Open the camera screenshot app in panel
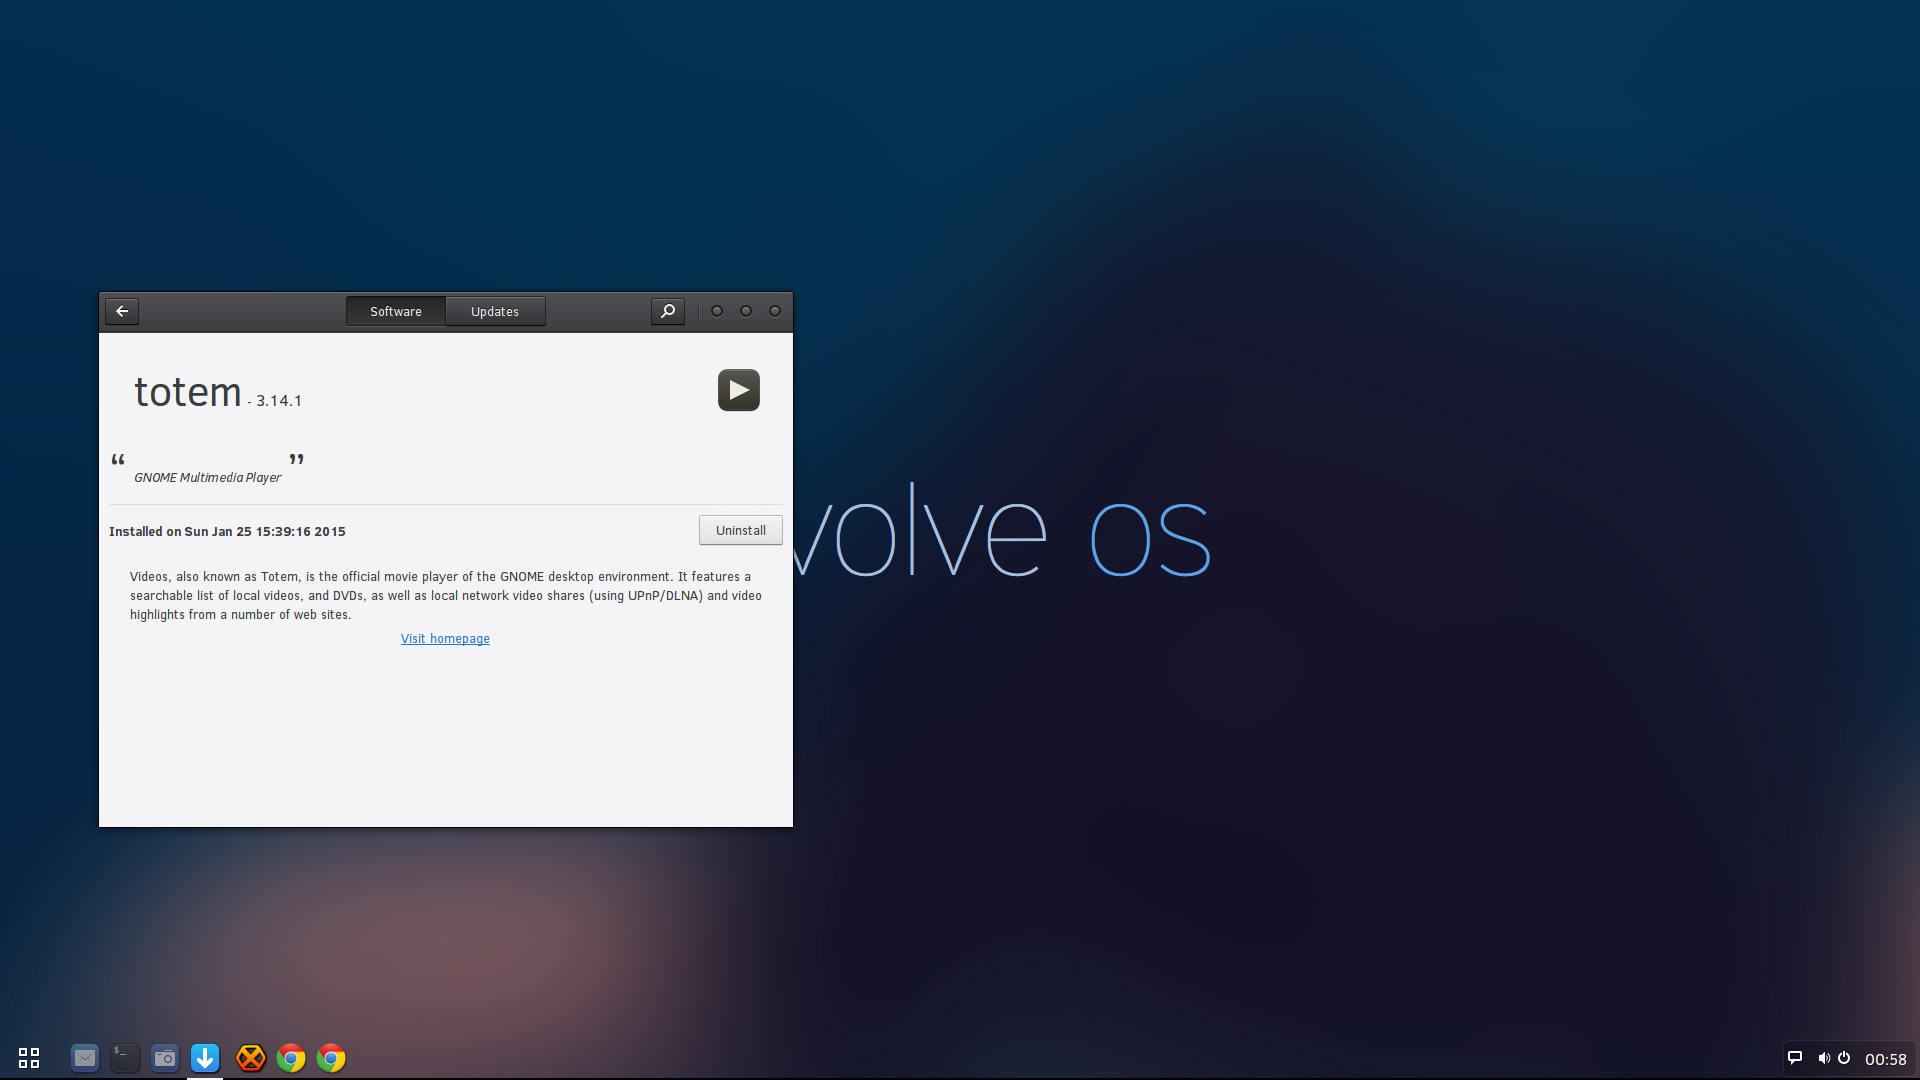 pos(165,1058)
